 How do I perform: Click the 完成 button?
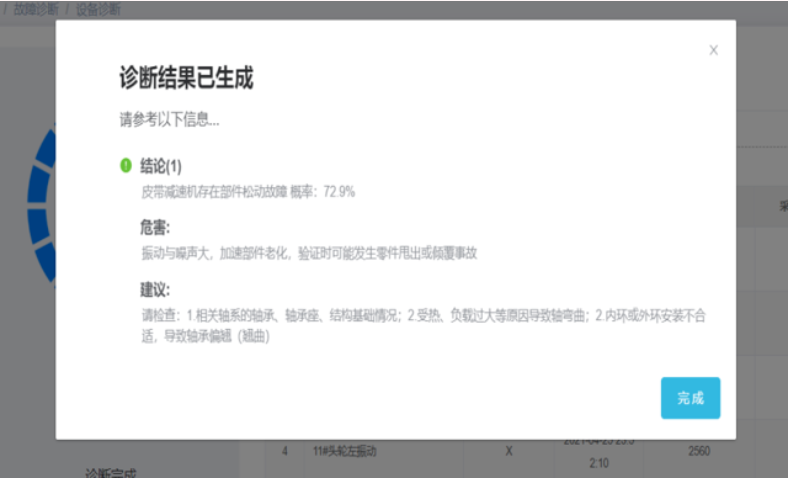[690, 398]
